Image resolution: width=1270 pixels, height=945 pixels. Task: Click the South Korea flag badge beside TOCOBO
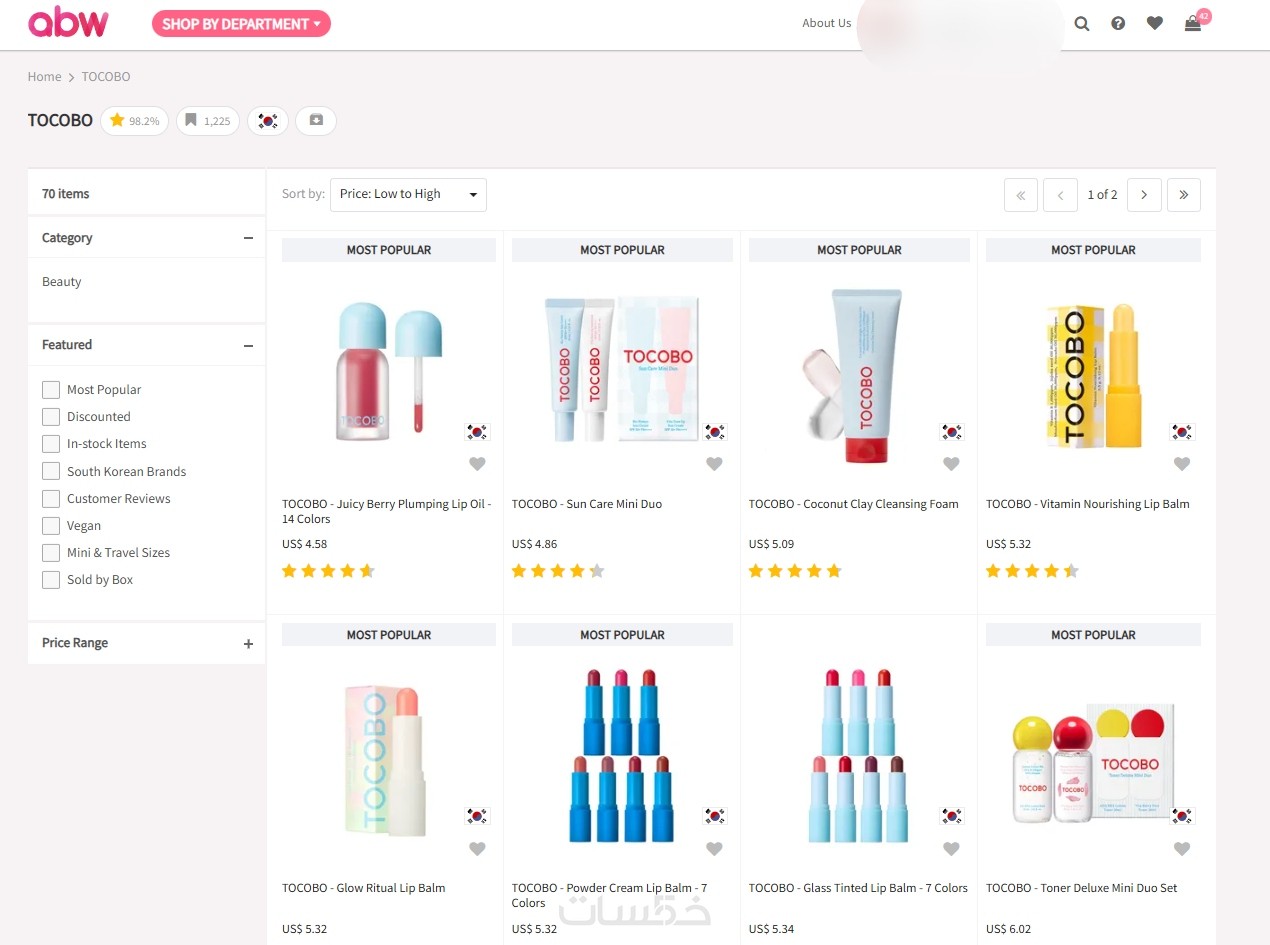pyautogui.click(x=268, y=121)
